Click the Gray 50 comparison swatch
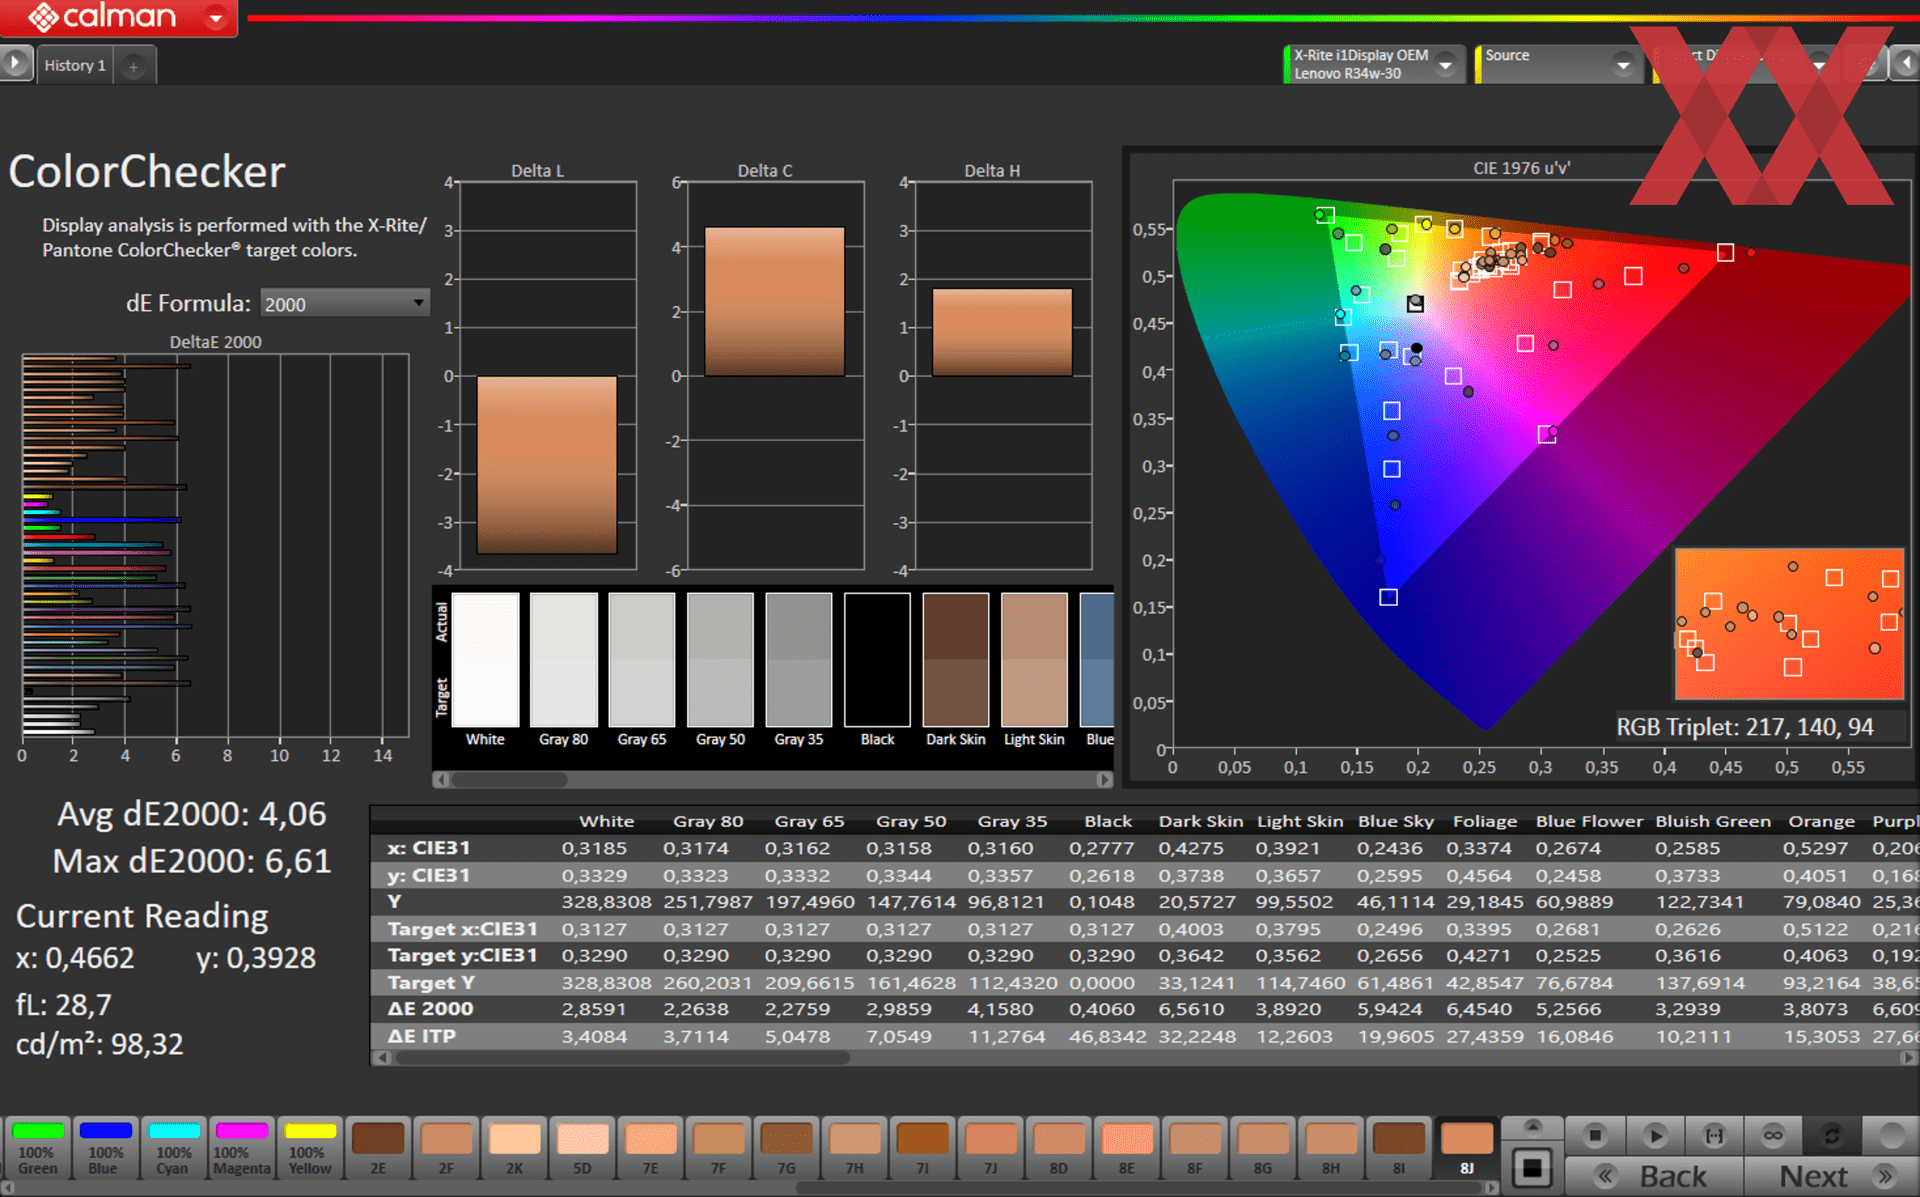This screenshot has width=1920, height=1197. click(x=720, y=660)
